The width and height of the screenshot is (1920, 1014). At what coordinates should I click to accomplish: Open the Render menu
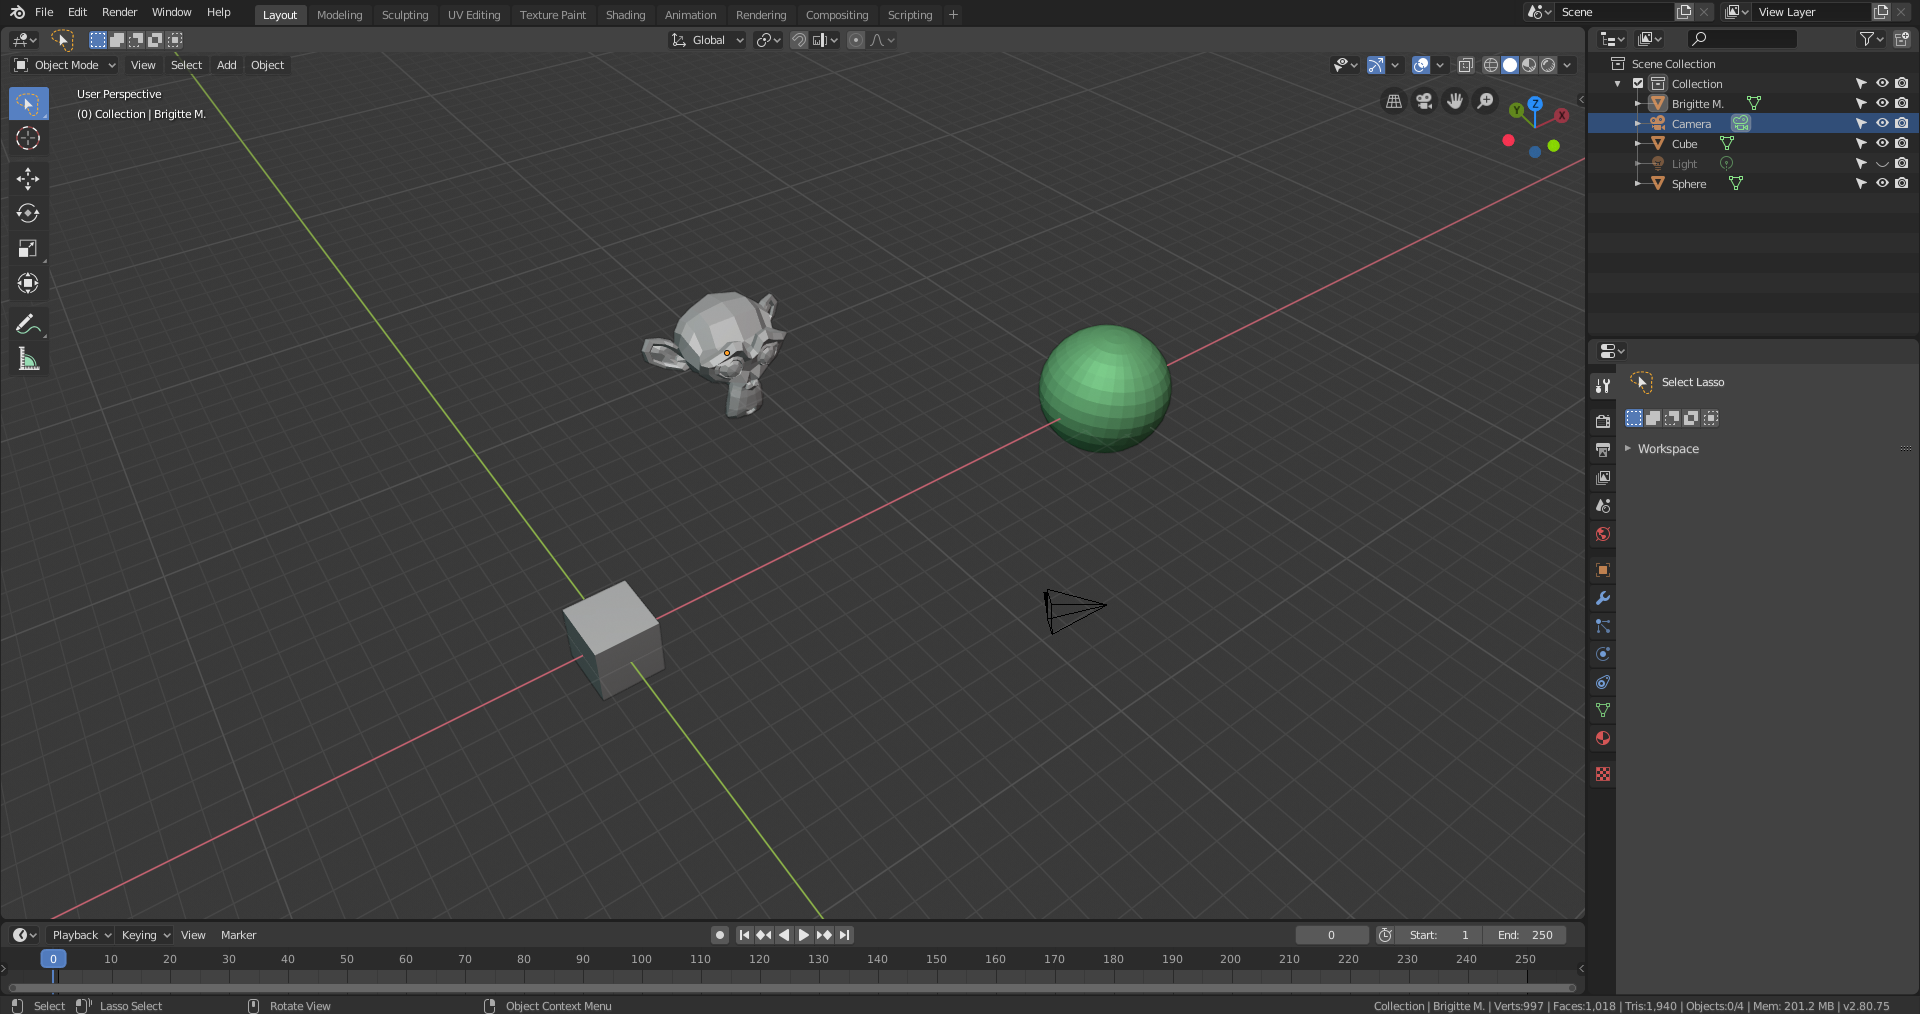tap(119, 12)
